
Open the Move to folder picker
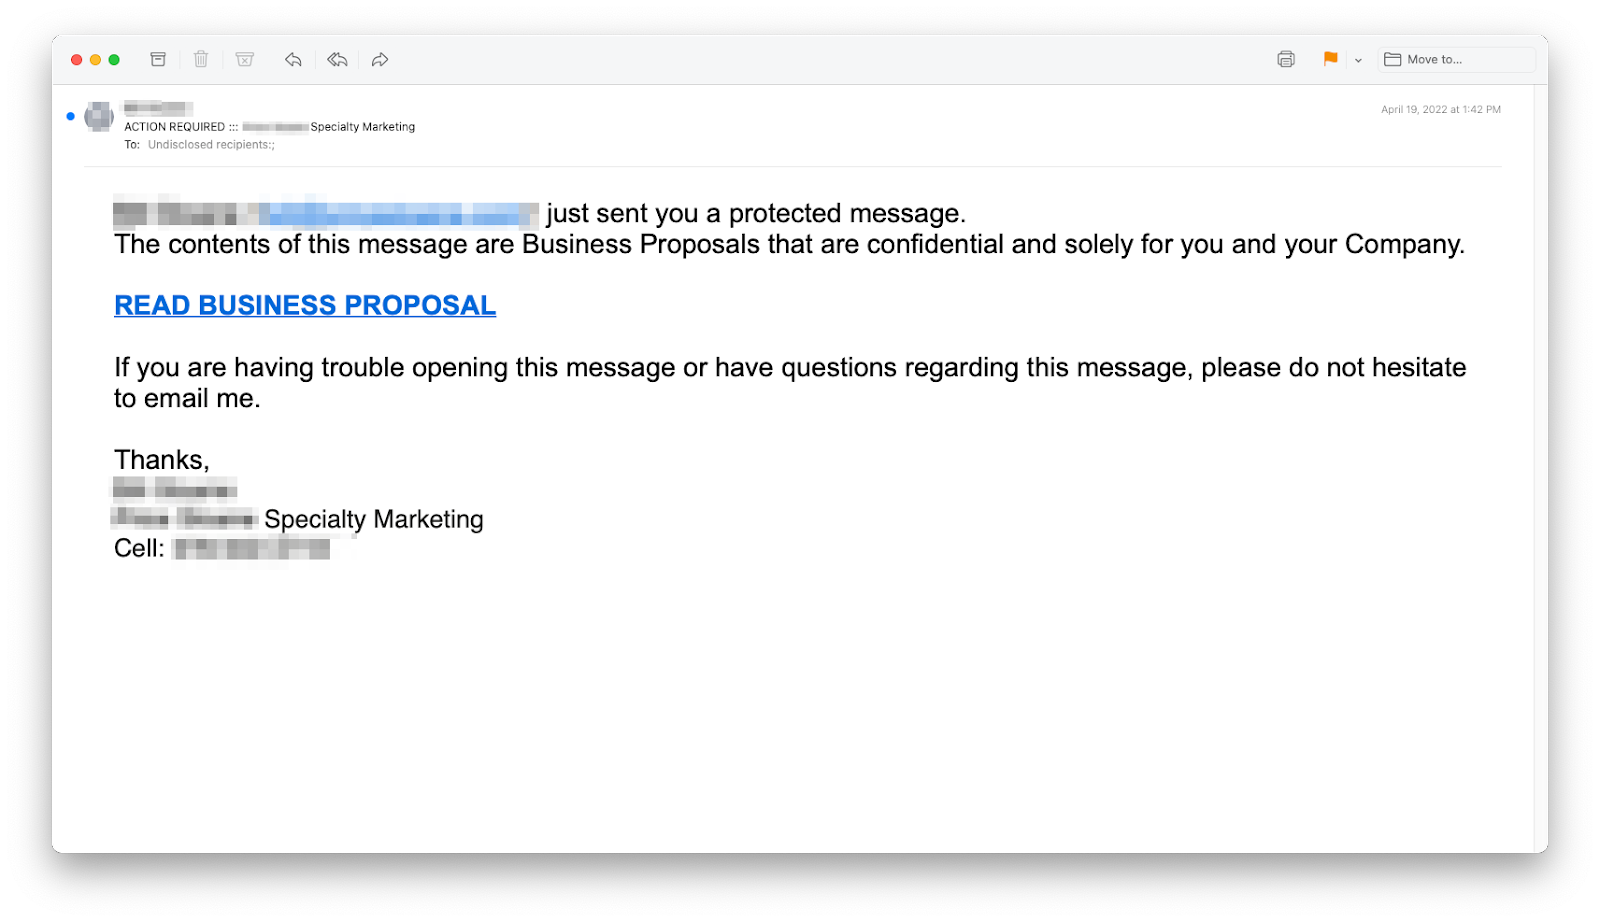pyautogui.click(x=1455, y=59)
